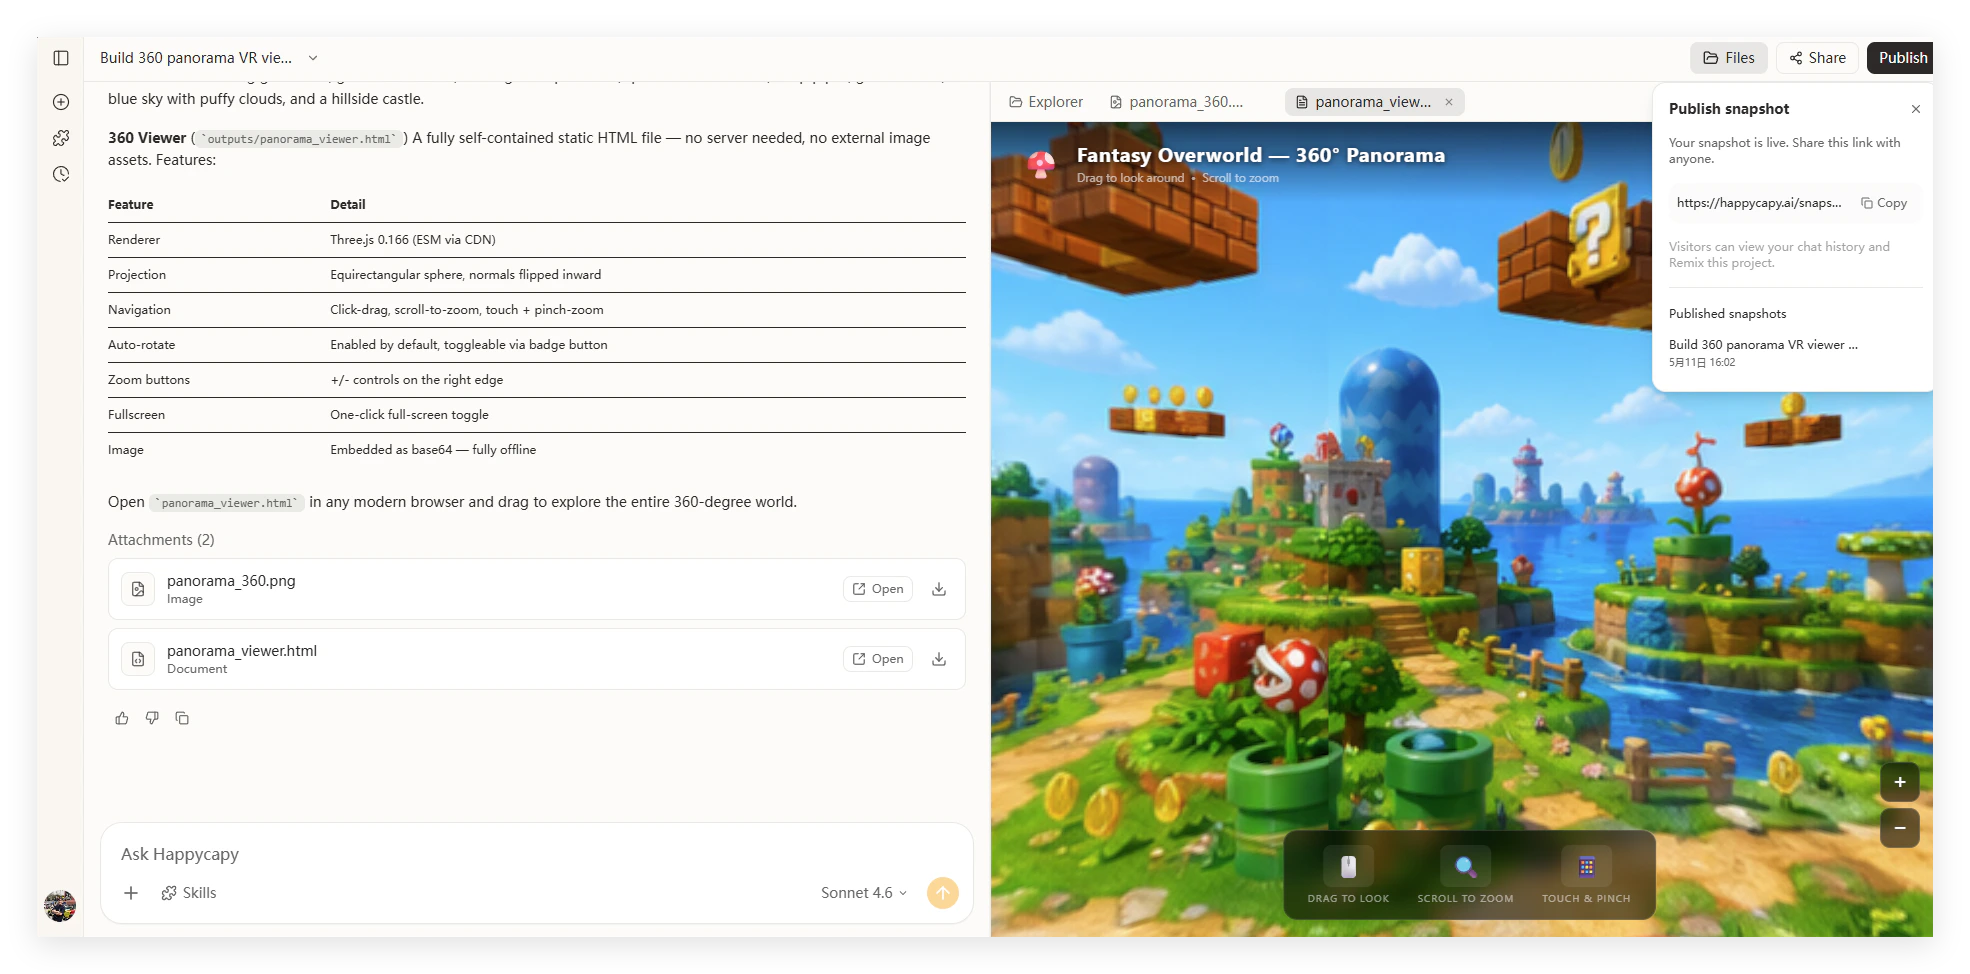This screenshot has height=974, width=1970.
Task: Open the Files panel button
Action: (x=1729, y=58)
